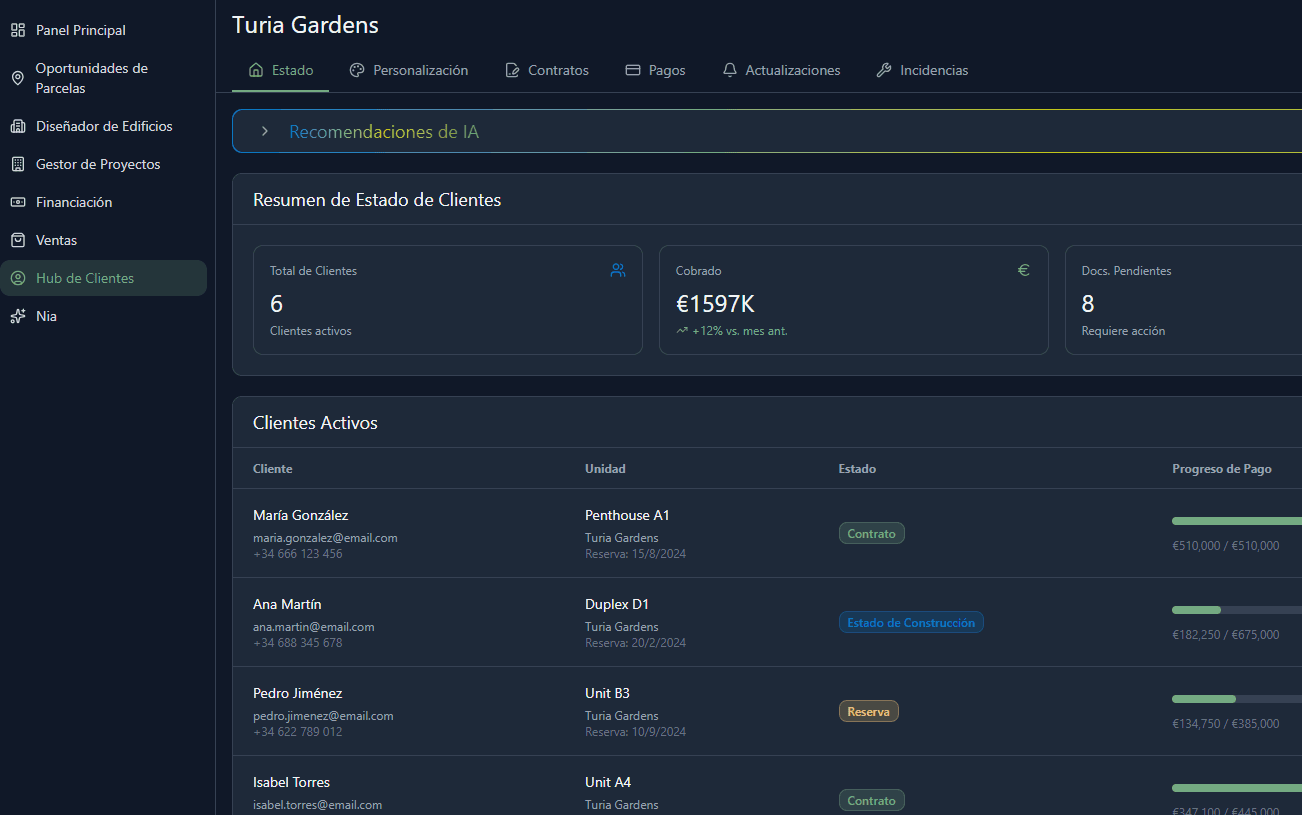Image resolution: width=1302 pixels, height=815 pixels.
Task: Open the Ventas section
Action: pos(104,240)
